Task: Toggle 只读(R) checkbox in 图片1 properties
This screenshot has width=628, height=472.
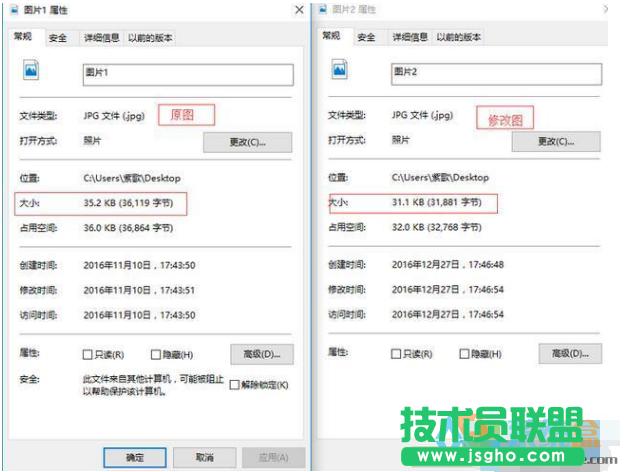Action: coord(87,355)
